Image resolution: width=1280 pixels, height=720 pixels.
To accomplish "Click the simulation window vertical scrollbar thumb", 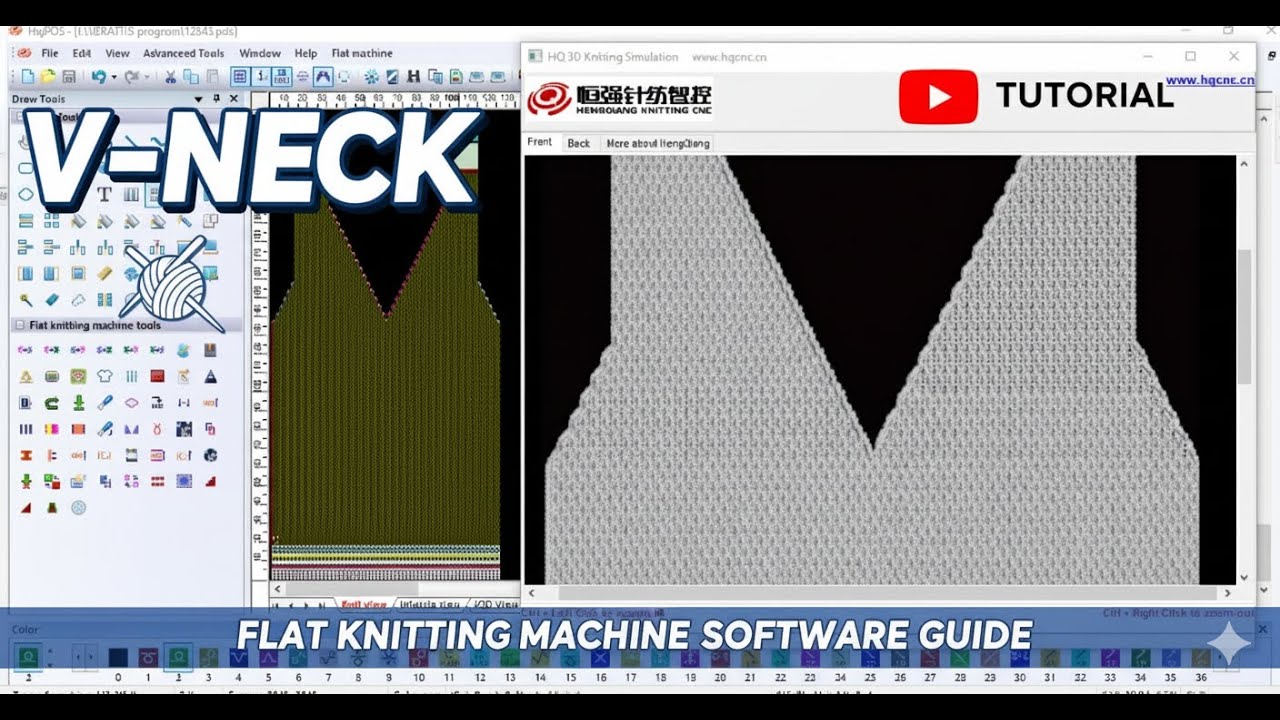I will click(x=1244, y=316).
